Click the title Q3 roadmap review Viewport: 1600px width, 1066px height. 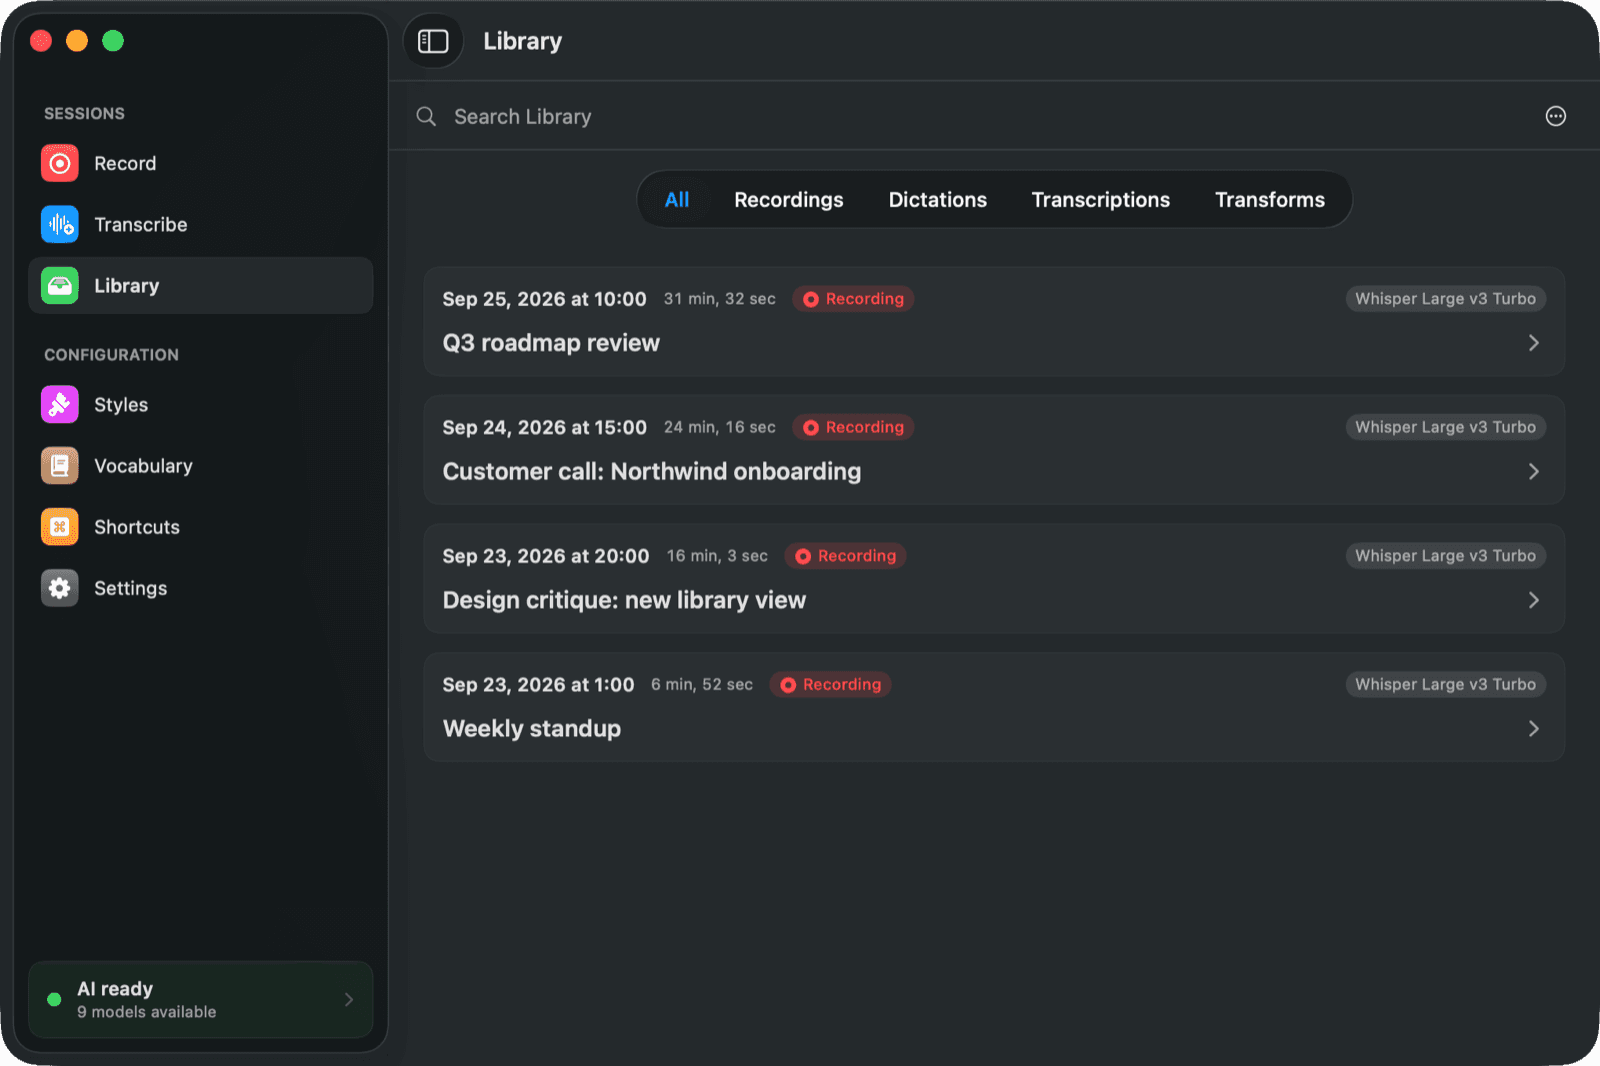coord(551,343)
